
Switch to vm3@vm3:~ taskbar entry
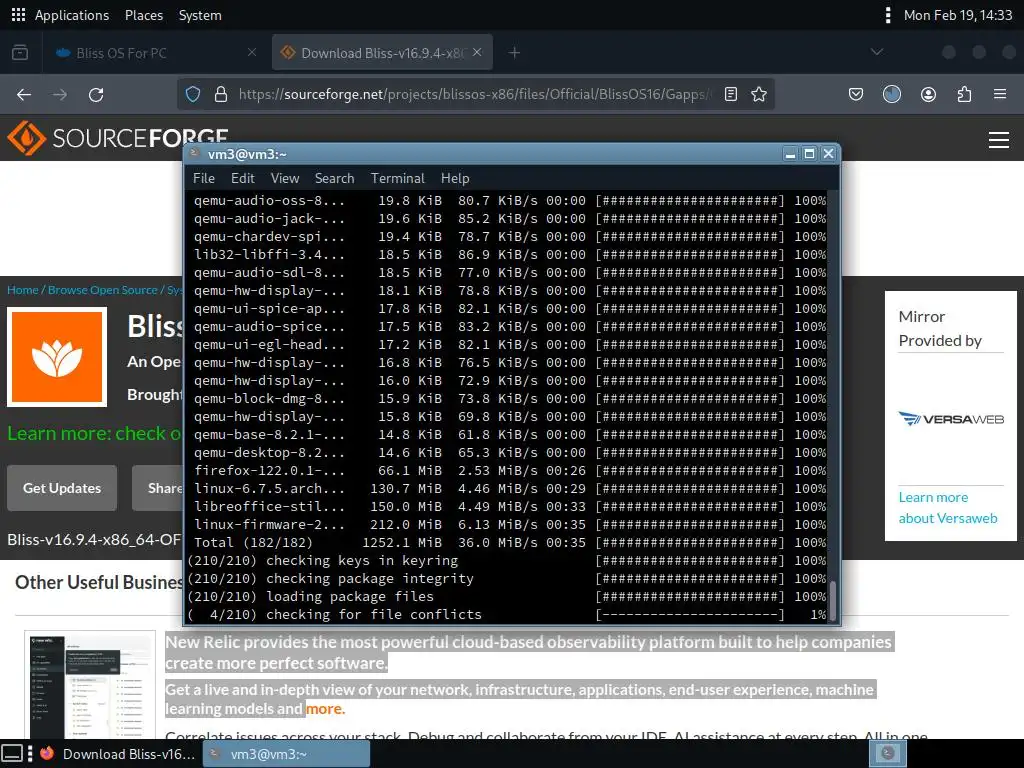(x=286, y=754)
